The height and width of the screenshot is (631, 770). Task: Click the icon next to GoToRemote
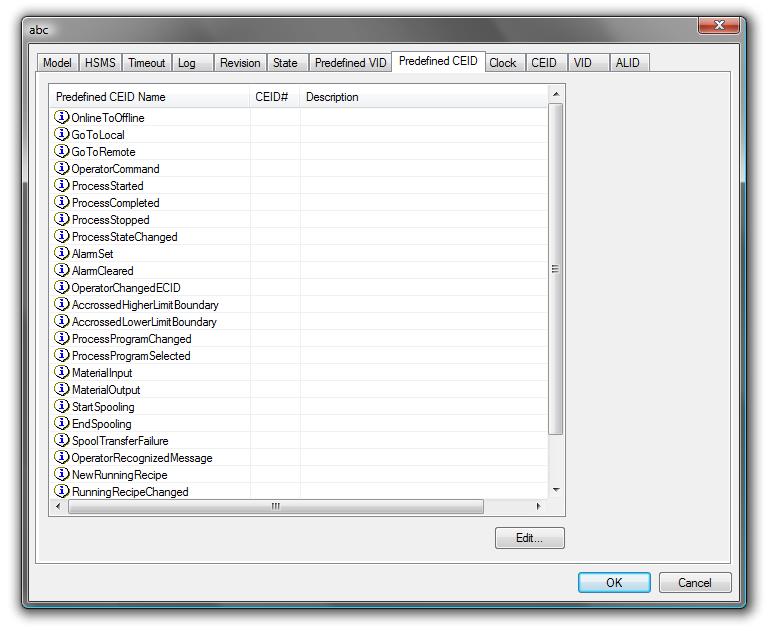62,152
